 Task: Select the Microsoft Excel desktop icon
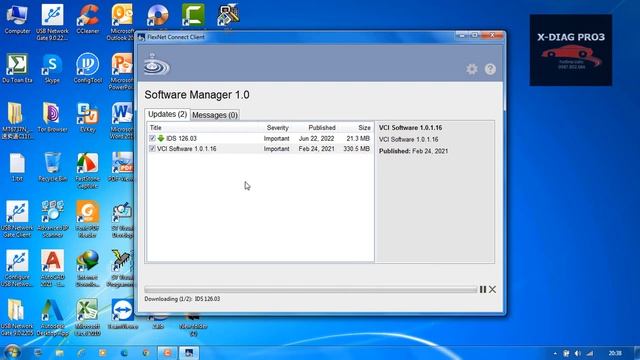[x=88, y=317]
